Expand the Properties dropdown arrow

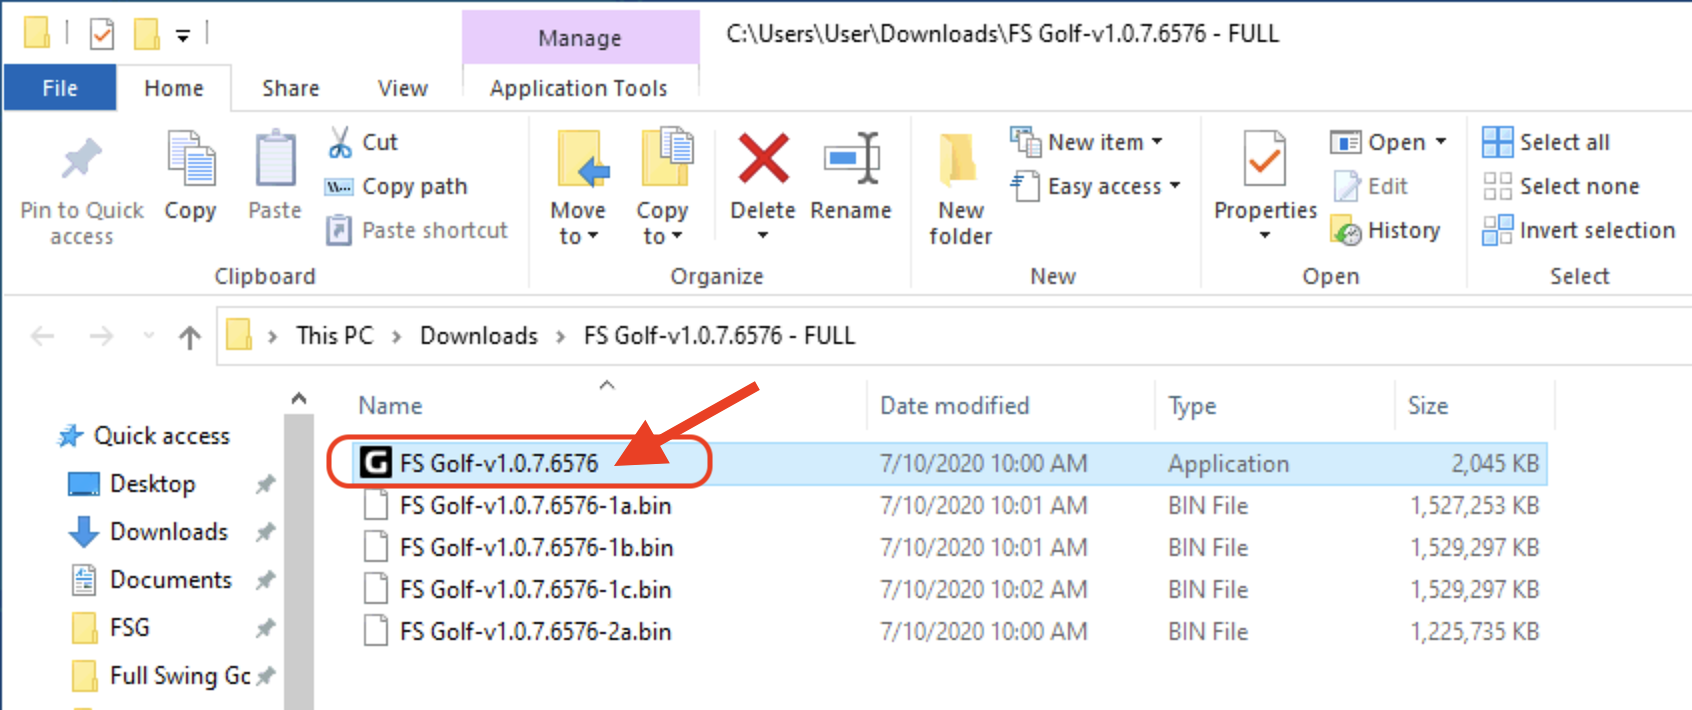[1265, 236]
